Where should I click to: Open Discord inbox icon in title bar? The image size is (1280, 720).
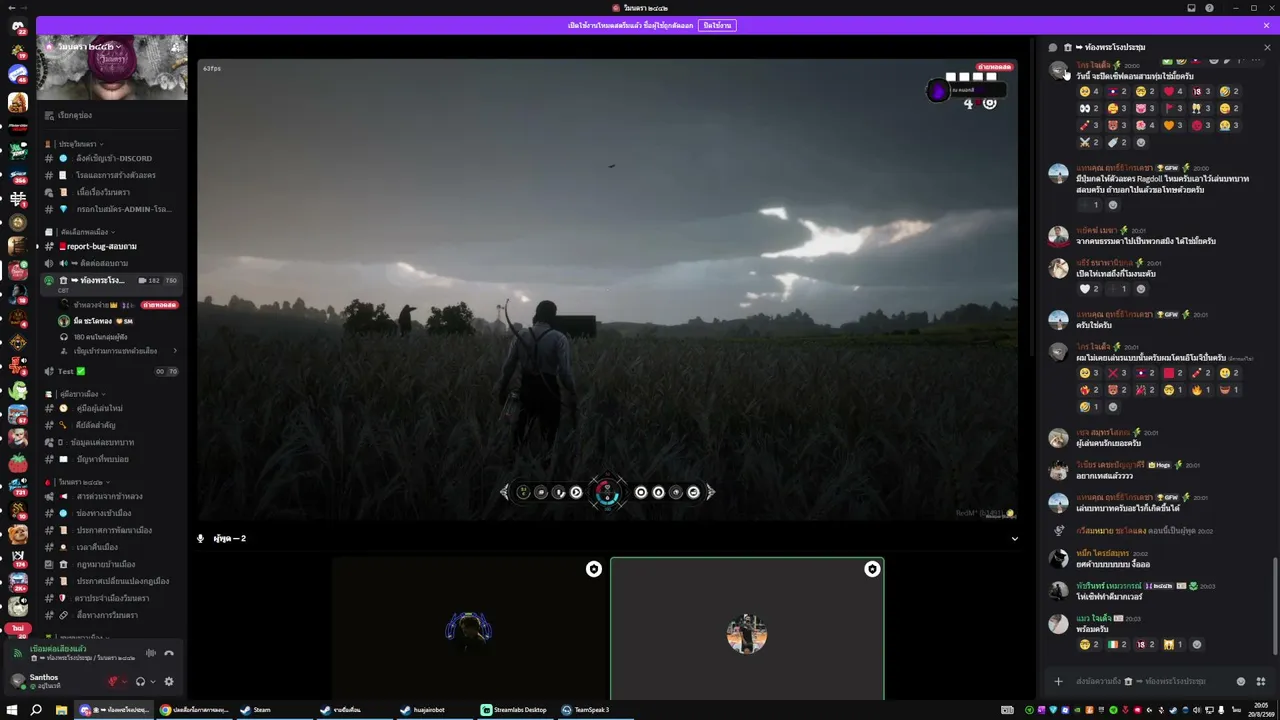pos(1191,8)
